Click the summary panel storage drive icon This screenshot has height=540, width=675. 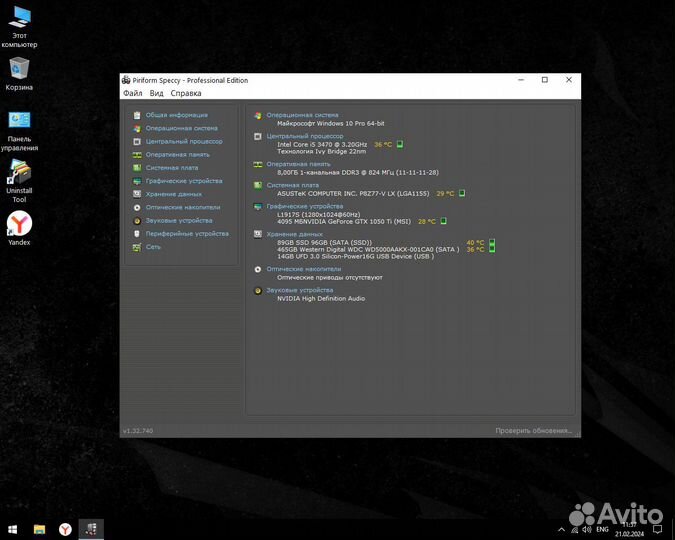(x=258, y=234)
